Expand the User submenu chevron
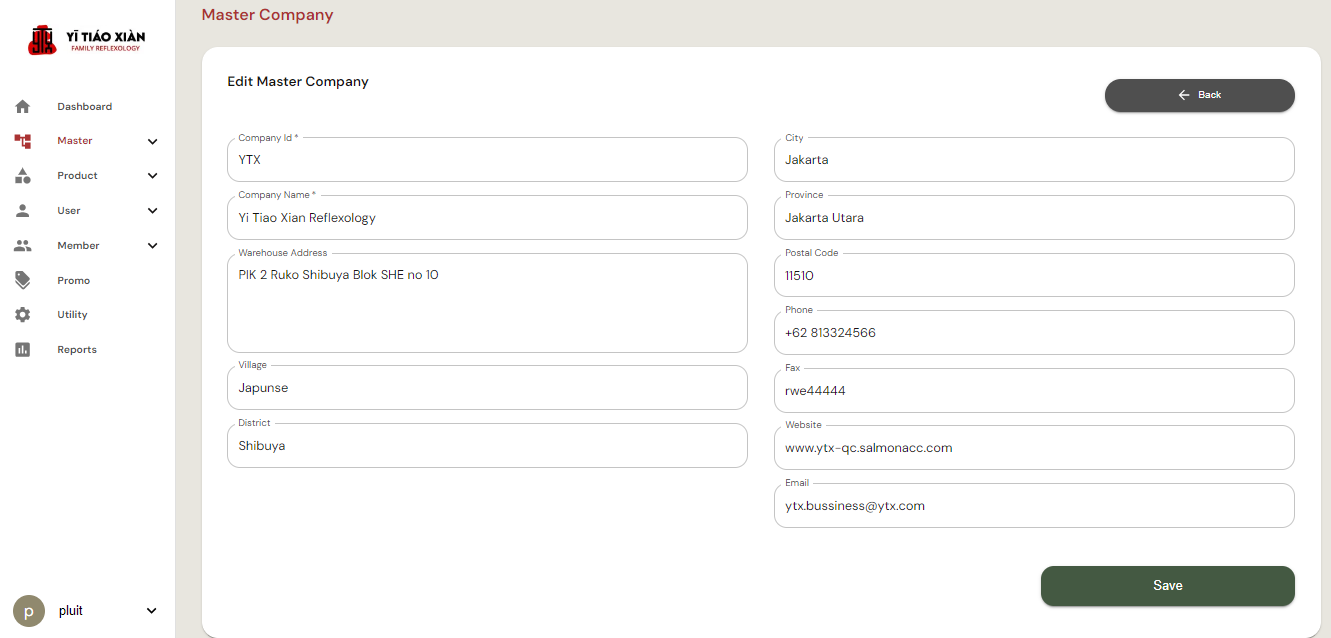The width and height of the screenshot is (1331, 638). pyautogui.click(x=152, y=211)
